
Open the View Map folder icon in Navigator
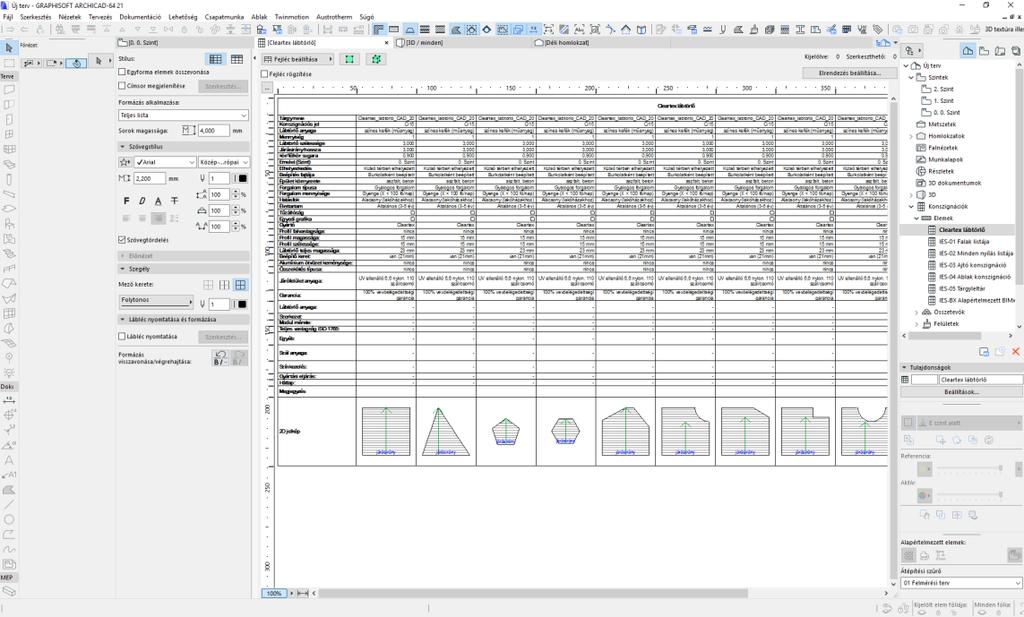pos(984,50)
